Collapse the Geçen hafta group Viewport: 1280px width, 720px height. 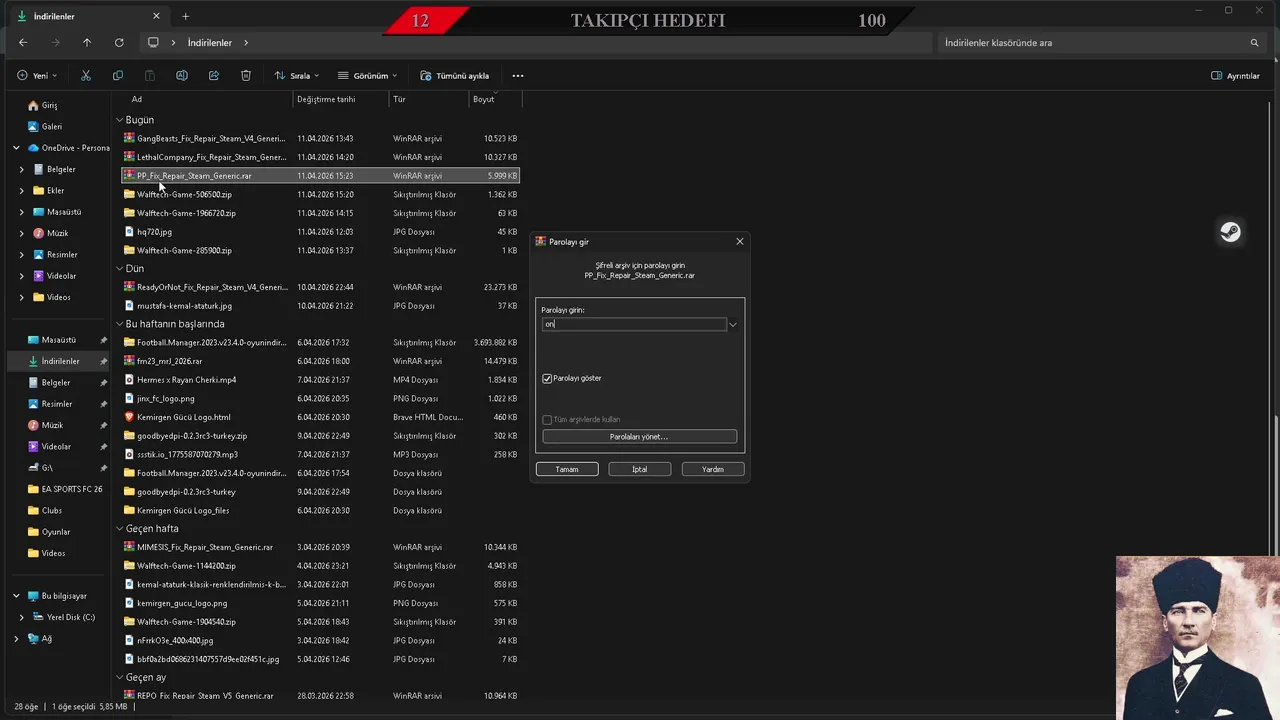click(120, 528)
